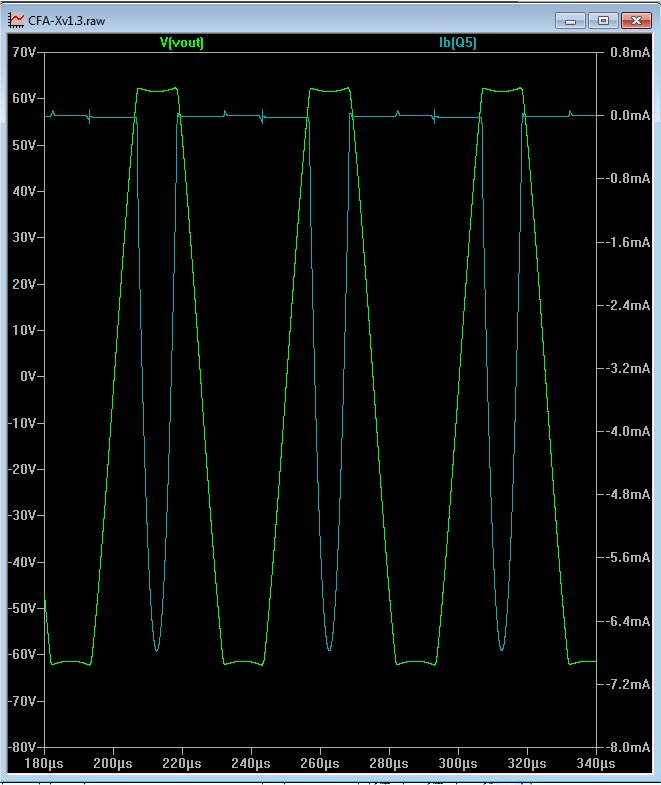Screen dimensions: 661x785
Task: Click the 10V left axis label
Action: point(24,330)
